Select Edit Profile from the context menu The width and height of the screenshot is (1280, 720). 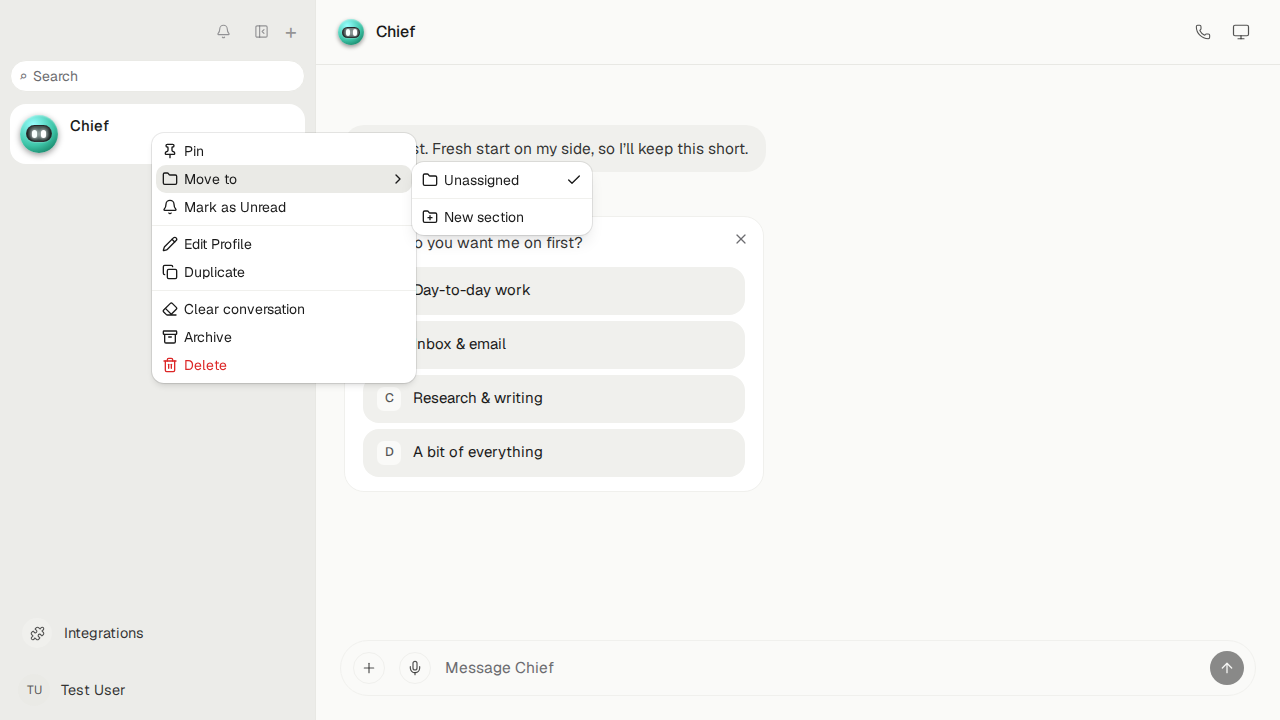[284, 244]
